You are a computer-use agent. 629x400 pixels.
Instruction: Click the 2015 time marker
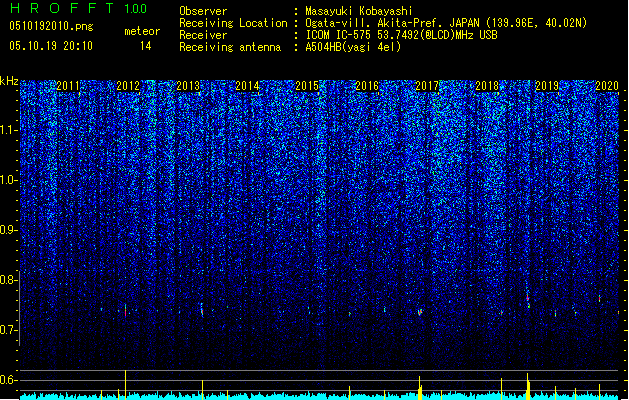pos(307,86)
